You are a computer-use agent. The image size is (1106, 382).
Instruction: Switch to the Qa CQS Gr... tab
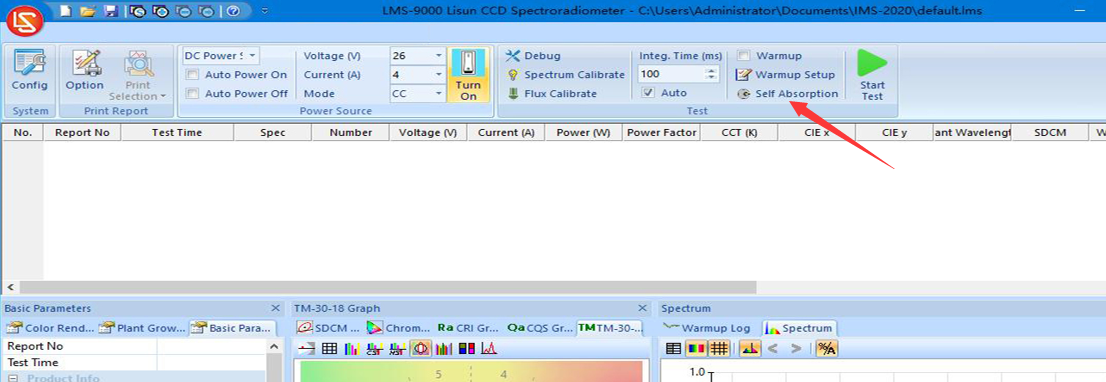pos(539,328)
